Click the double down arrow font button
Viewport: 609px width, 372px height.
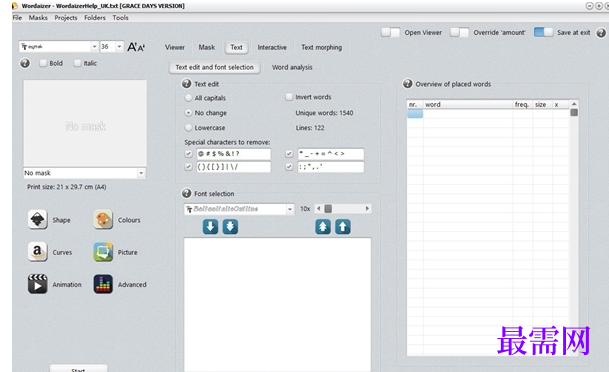tap(230, 226)
